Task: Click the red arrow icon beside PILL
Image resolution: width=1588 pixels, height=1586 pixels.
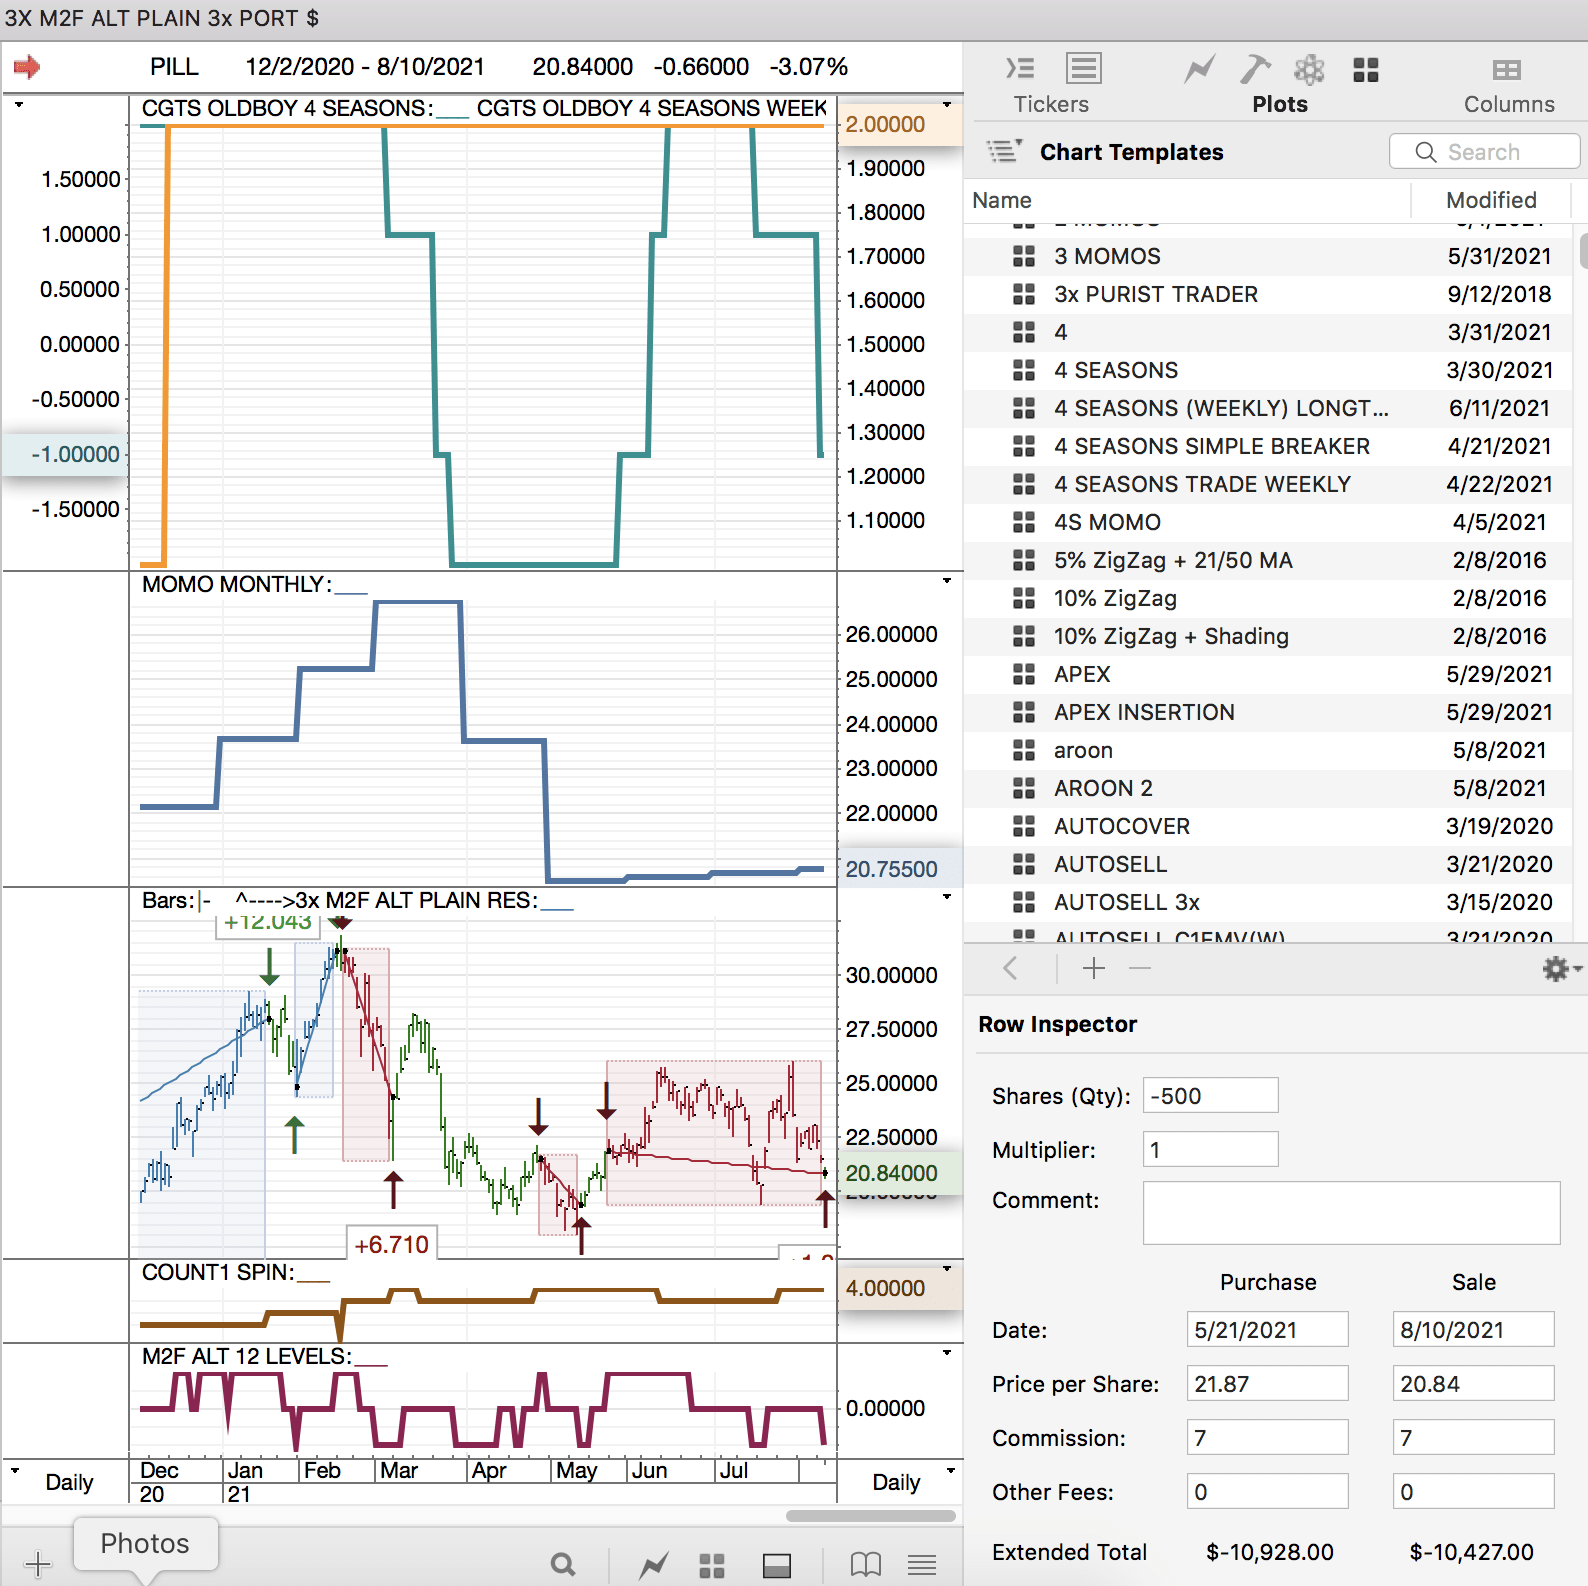Action: coord(27,67)
